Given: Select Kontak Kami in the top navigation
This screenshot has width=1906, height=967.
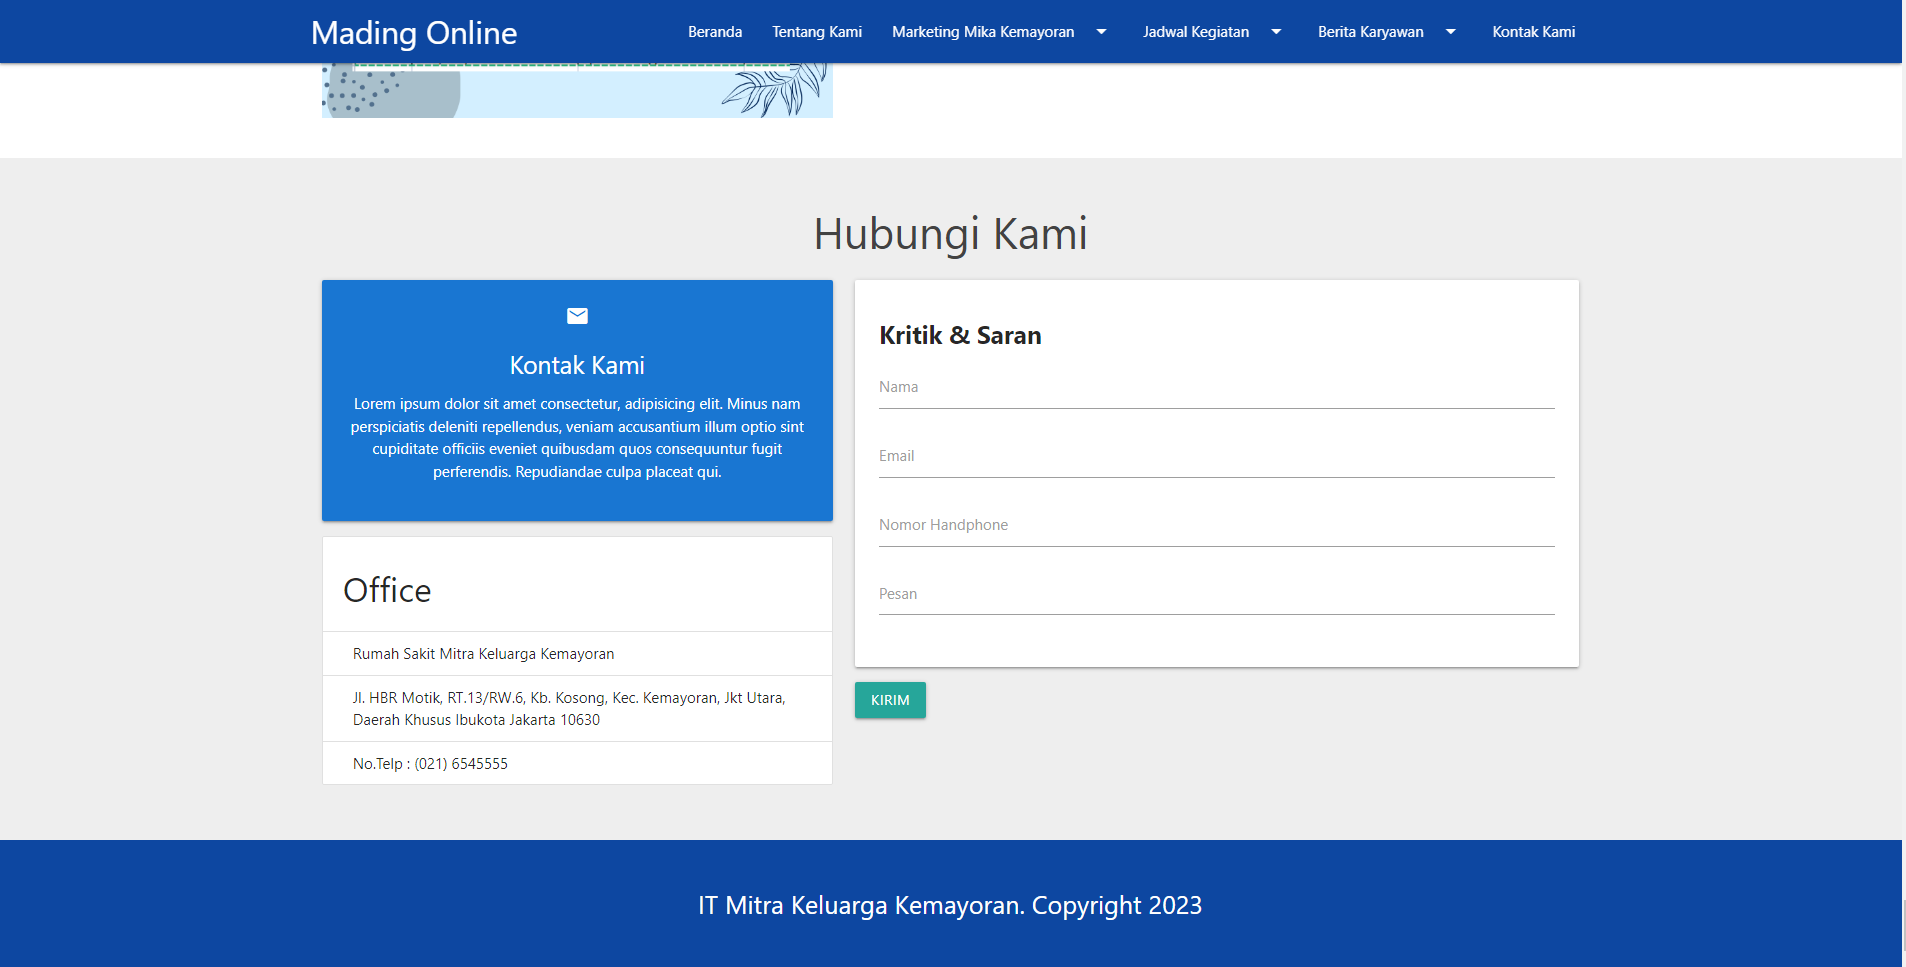Looking at the screenshot, I should pos(1533,32).
